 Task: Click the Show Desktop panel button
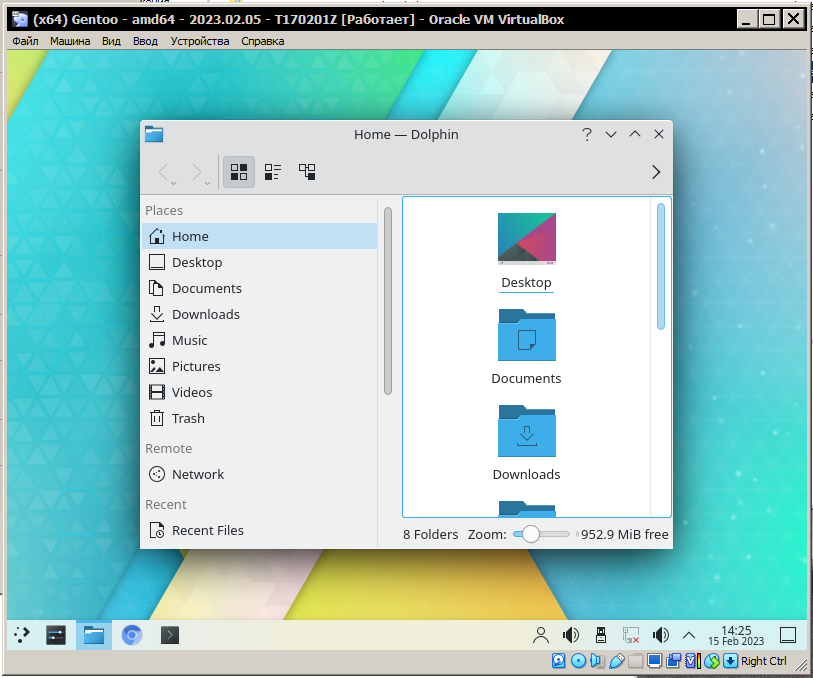[x=788, y=635]
